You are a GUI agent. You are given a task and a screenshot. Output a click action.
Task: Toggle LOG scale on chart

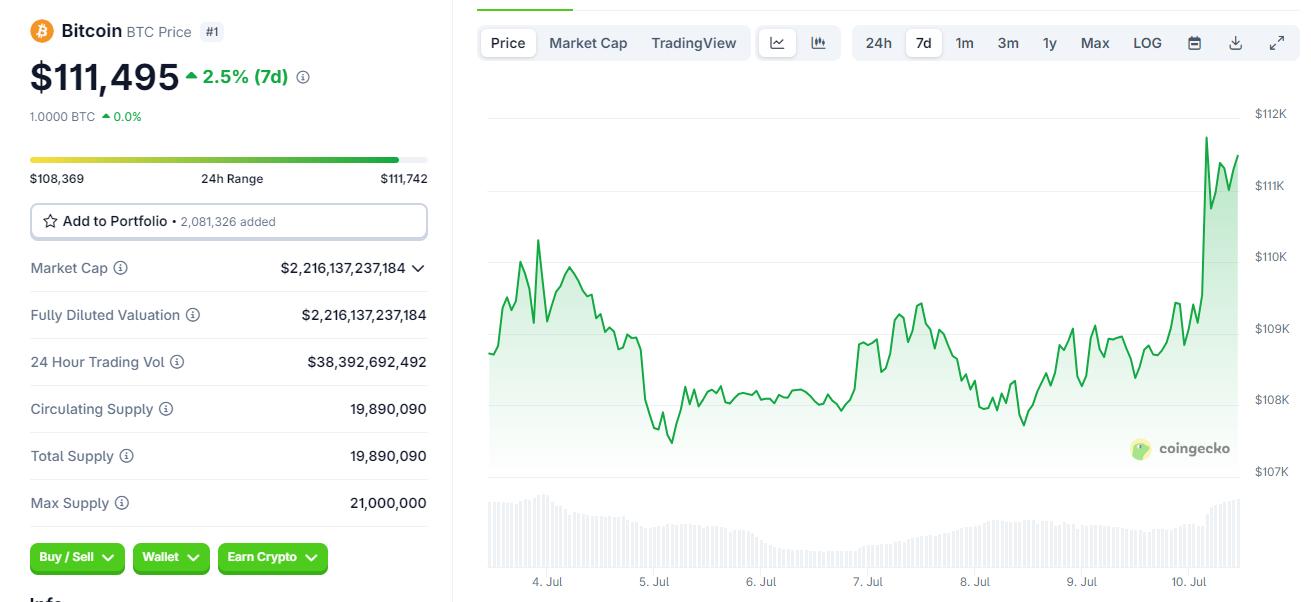coord(1147,43)
